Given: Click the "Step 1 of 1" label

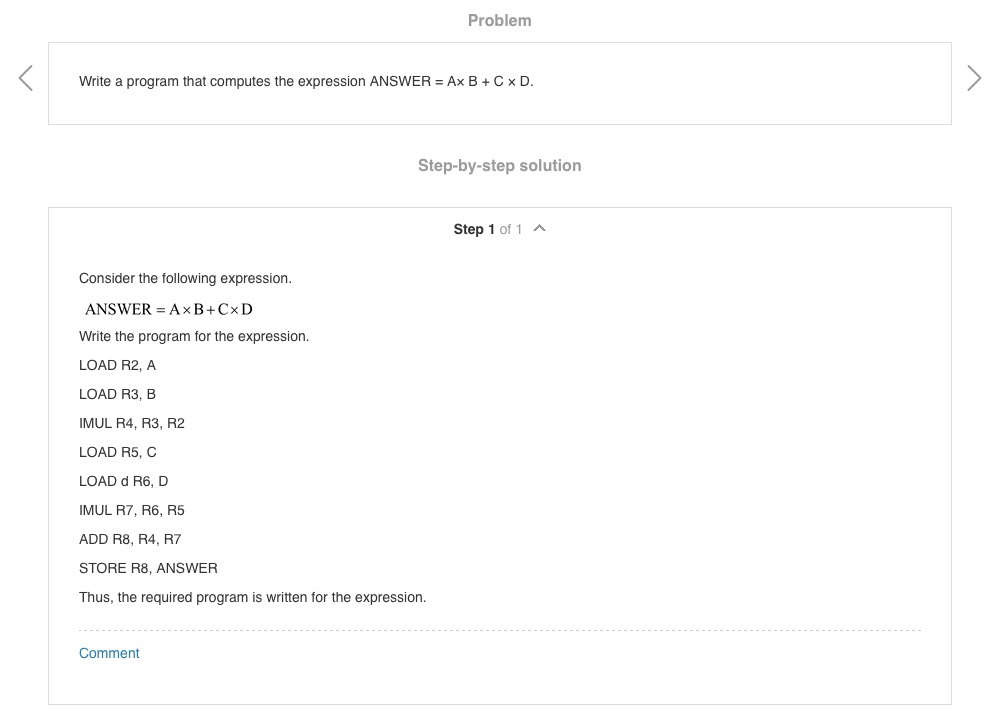Looking at the screenshot, I should 487,230.
